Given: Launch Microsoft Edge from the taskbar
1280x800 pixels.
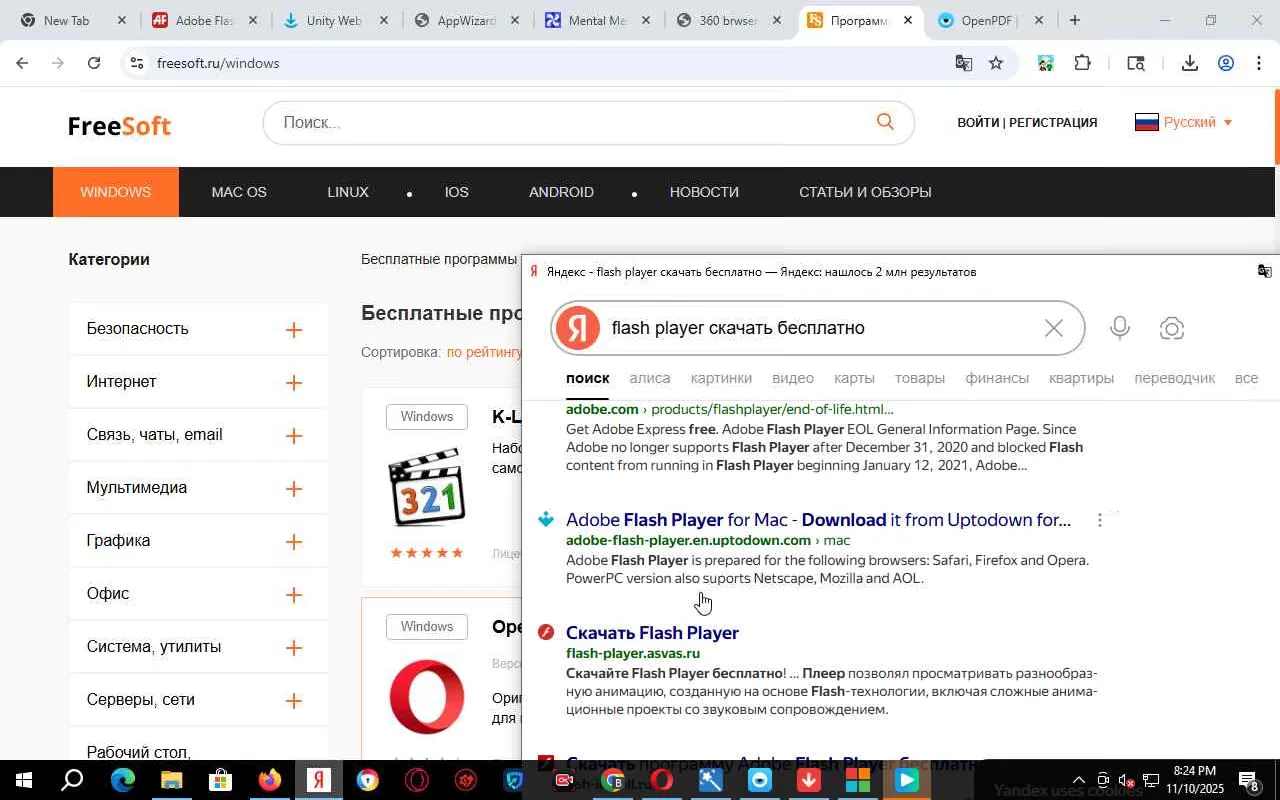Looking at the screenshot, I should 122,780.
